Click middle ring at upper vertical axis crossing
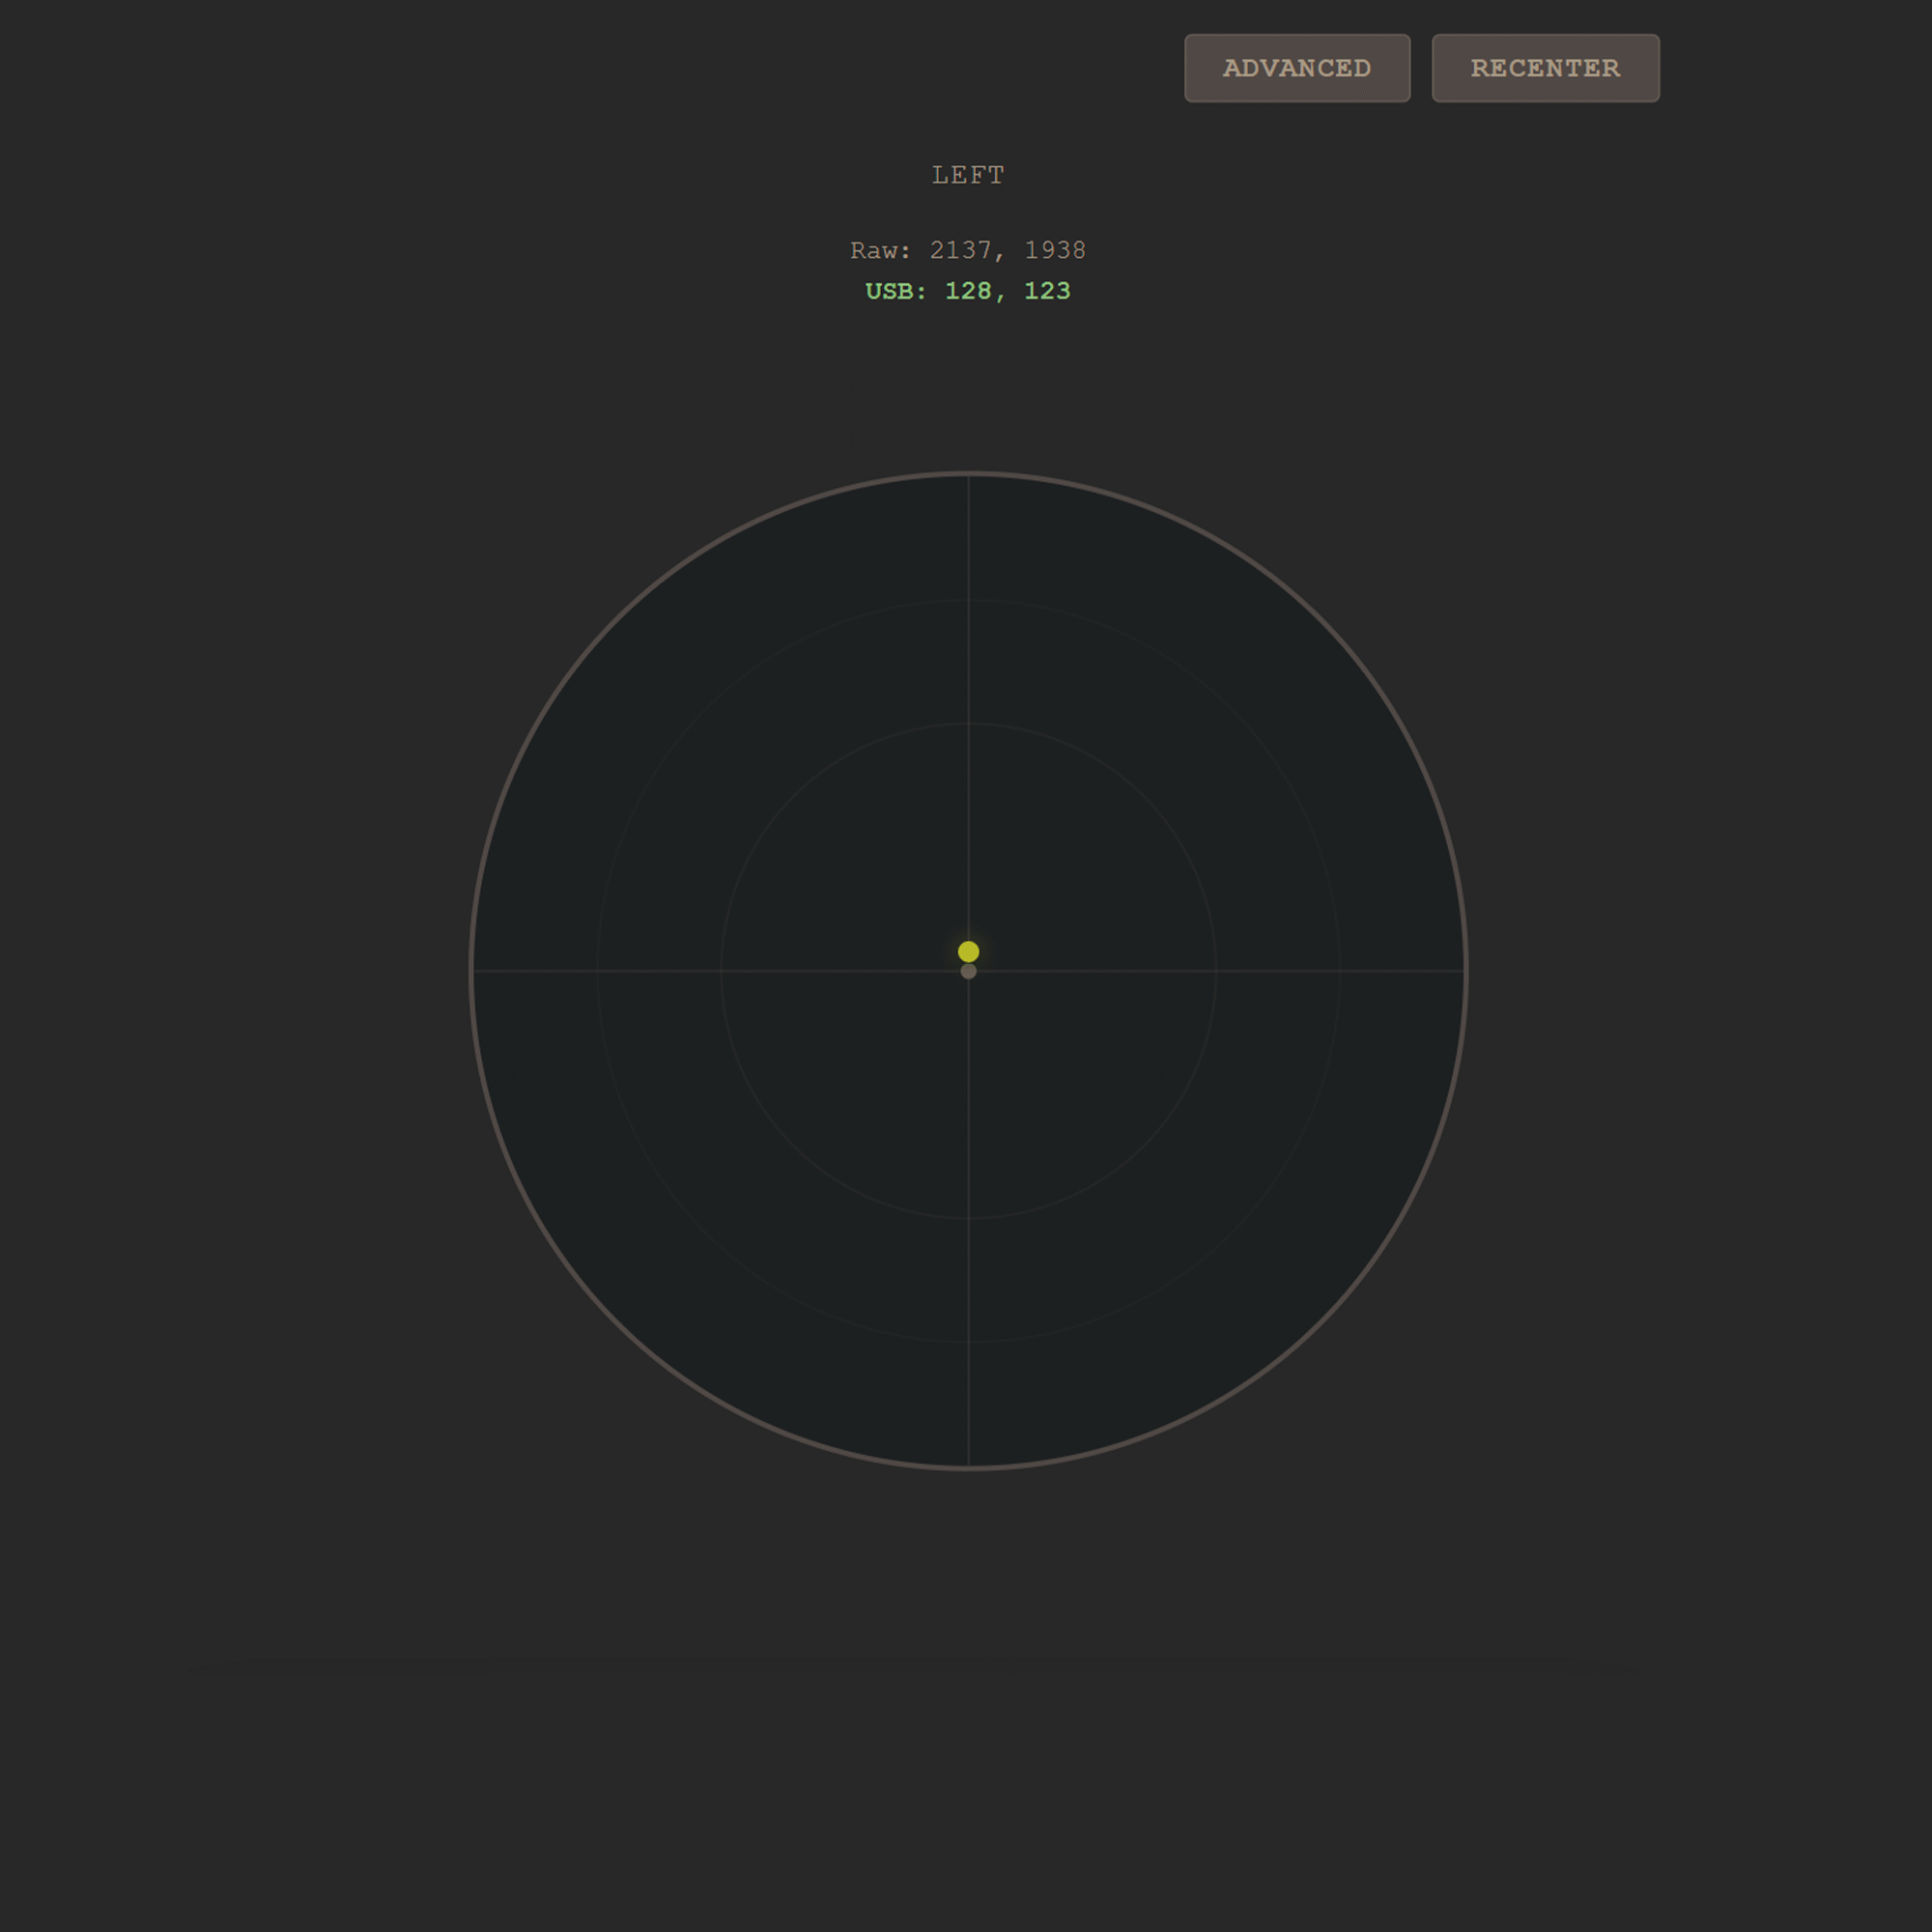This screenshot has height=1932, width=1932. (x=968, y=599)
